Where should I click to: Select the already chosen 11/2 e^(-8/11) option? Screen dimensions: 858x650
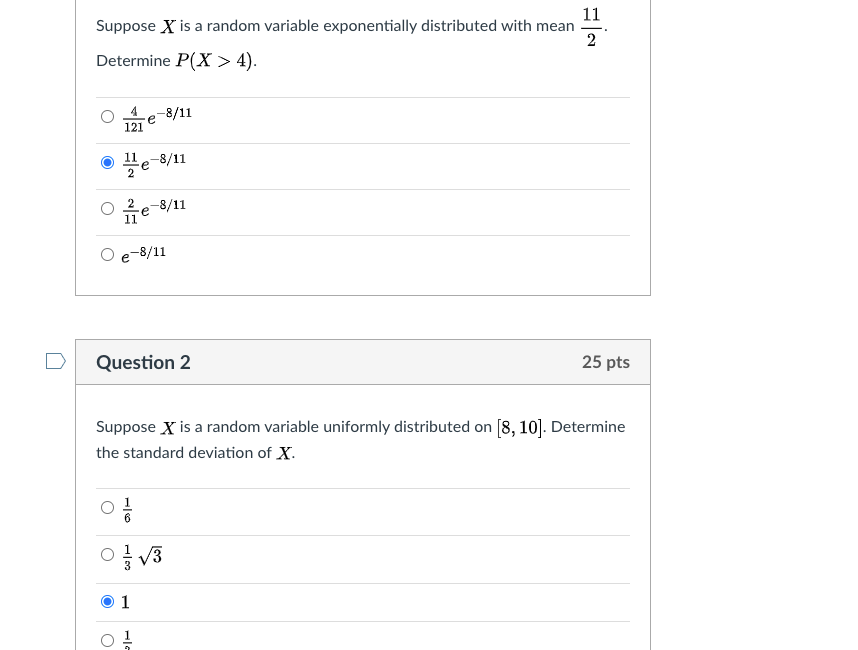tap(107, 162)
